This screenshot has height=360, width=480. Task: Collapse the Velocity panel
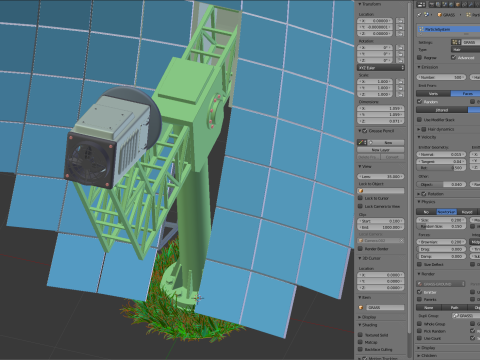[419, 137]
